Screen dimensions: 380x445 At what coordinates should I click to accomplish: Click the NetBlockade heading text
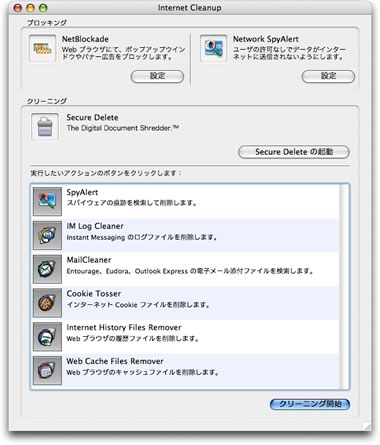point(85,39)
